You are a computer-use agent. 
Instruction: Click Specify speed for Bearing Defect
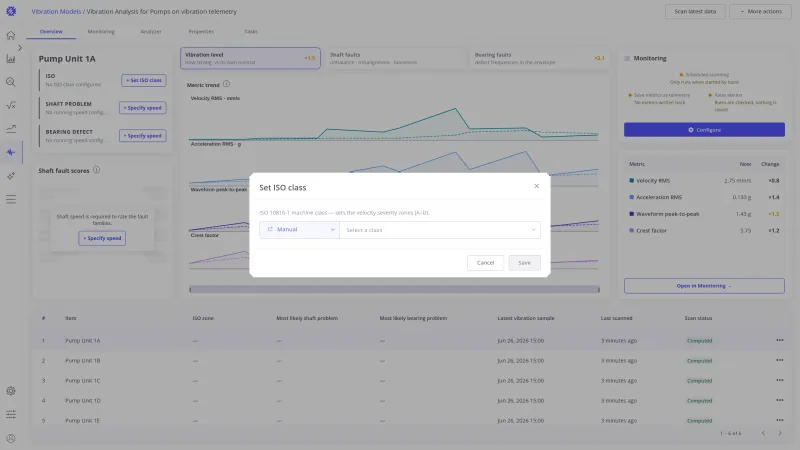tap(143, 136)
